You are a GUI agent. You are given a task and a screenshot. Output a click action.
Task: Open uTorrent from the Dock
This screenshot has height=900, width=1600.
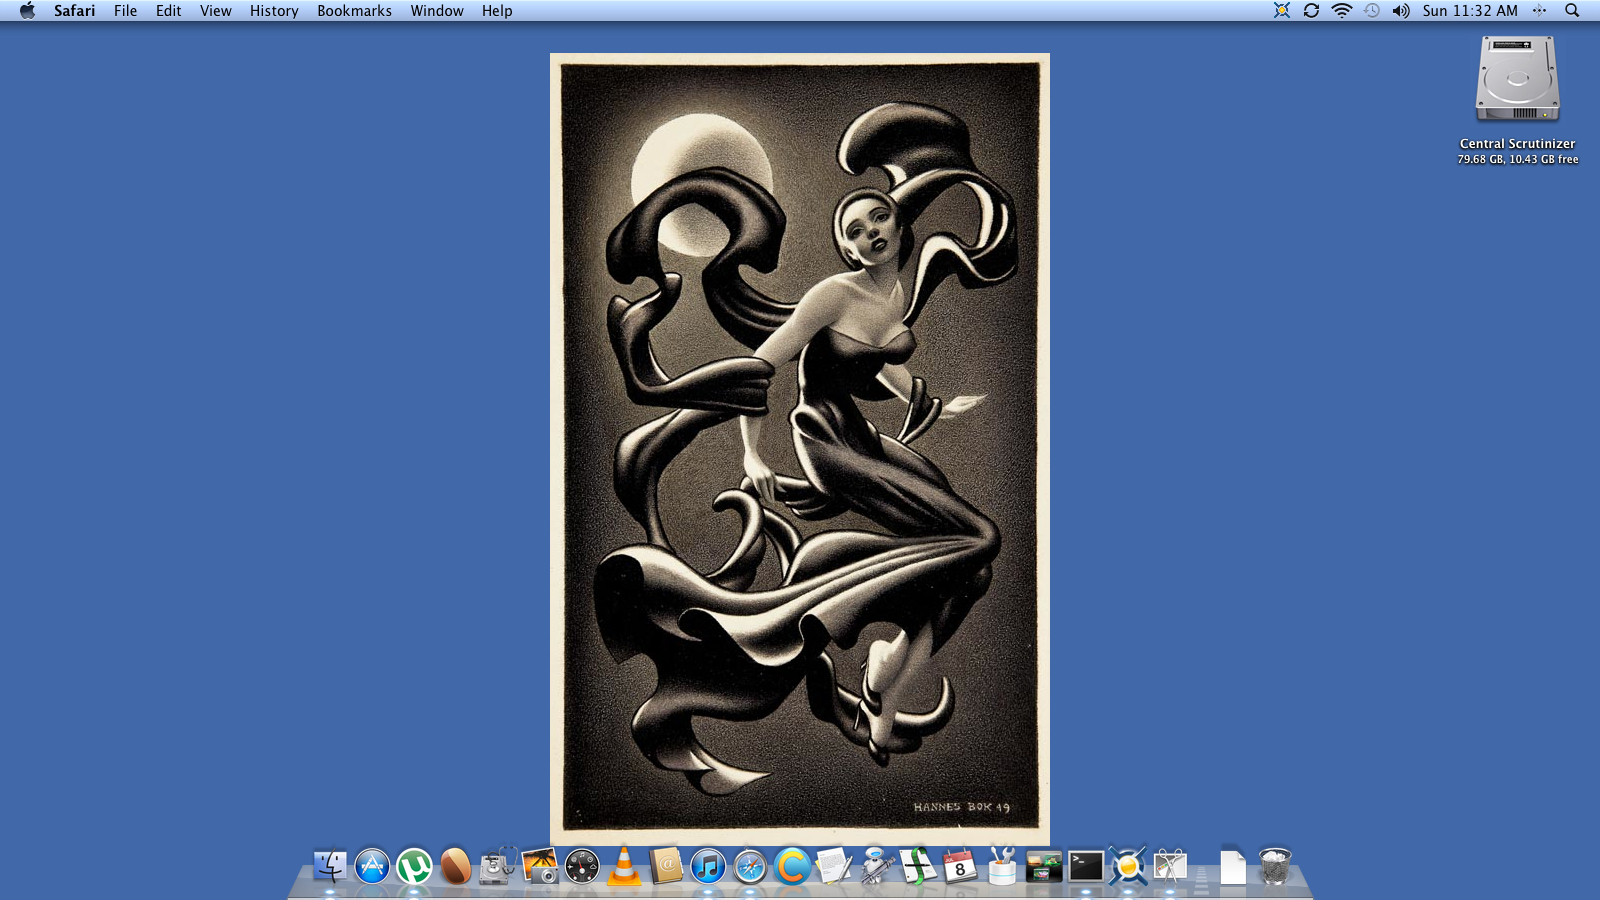[414, 866]
